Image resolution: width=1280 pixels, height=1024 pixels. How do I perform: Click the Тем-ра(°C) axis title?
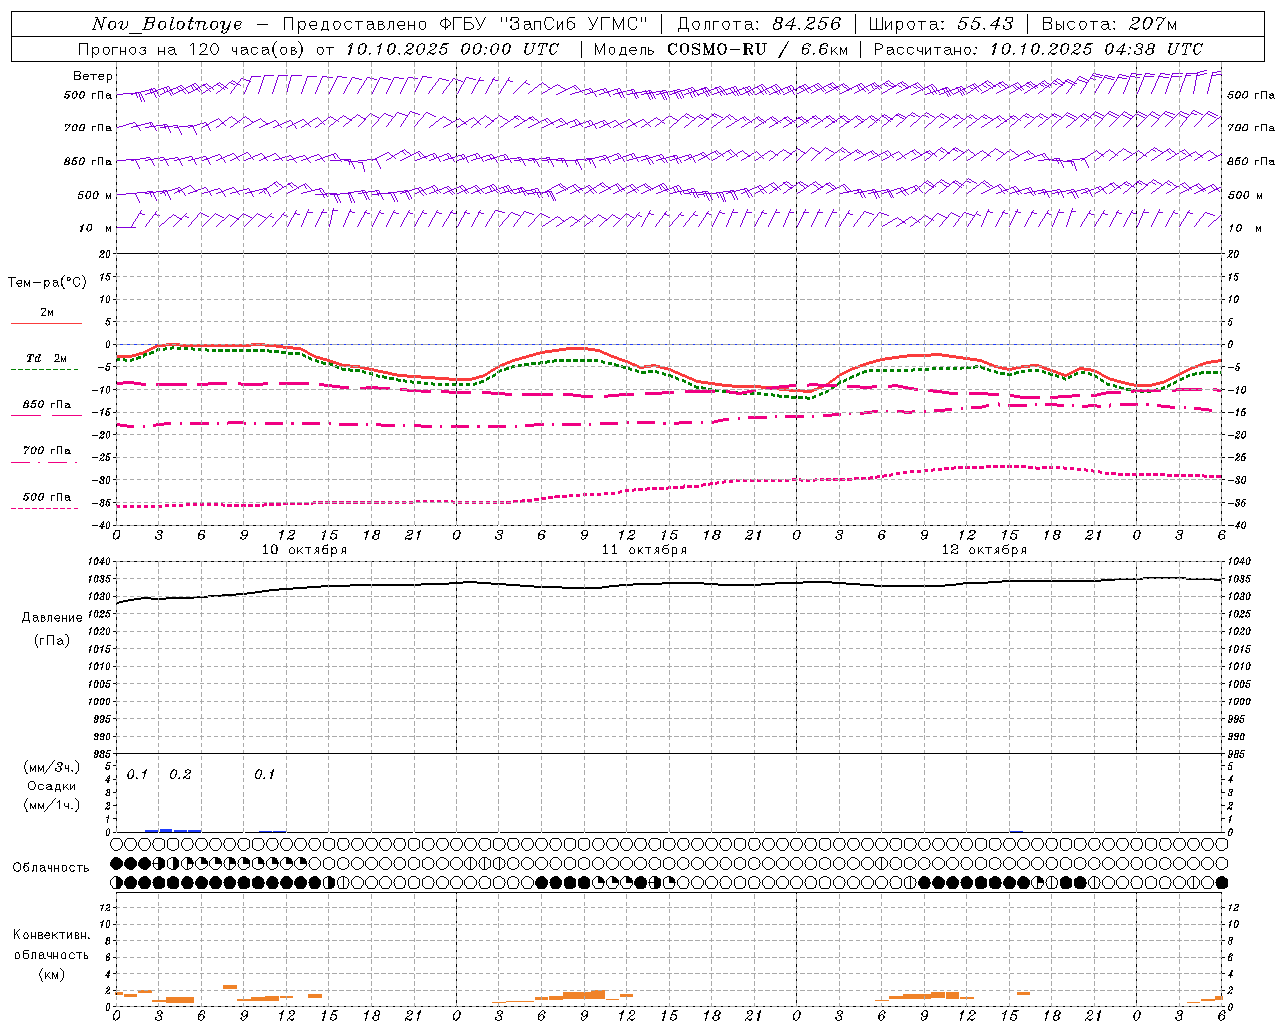click(x=47, y=283)
